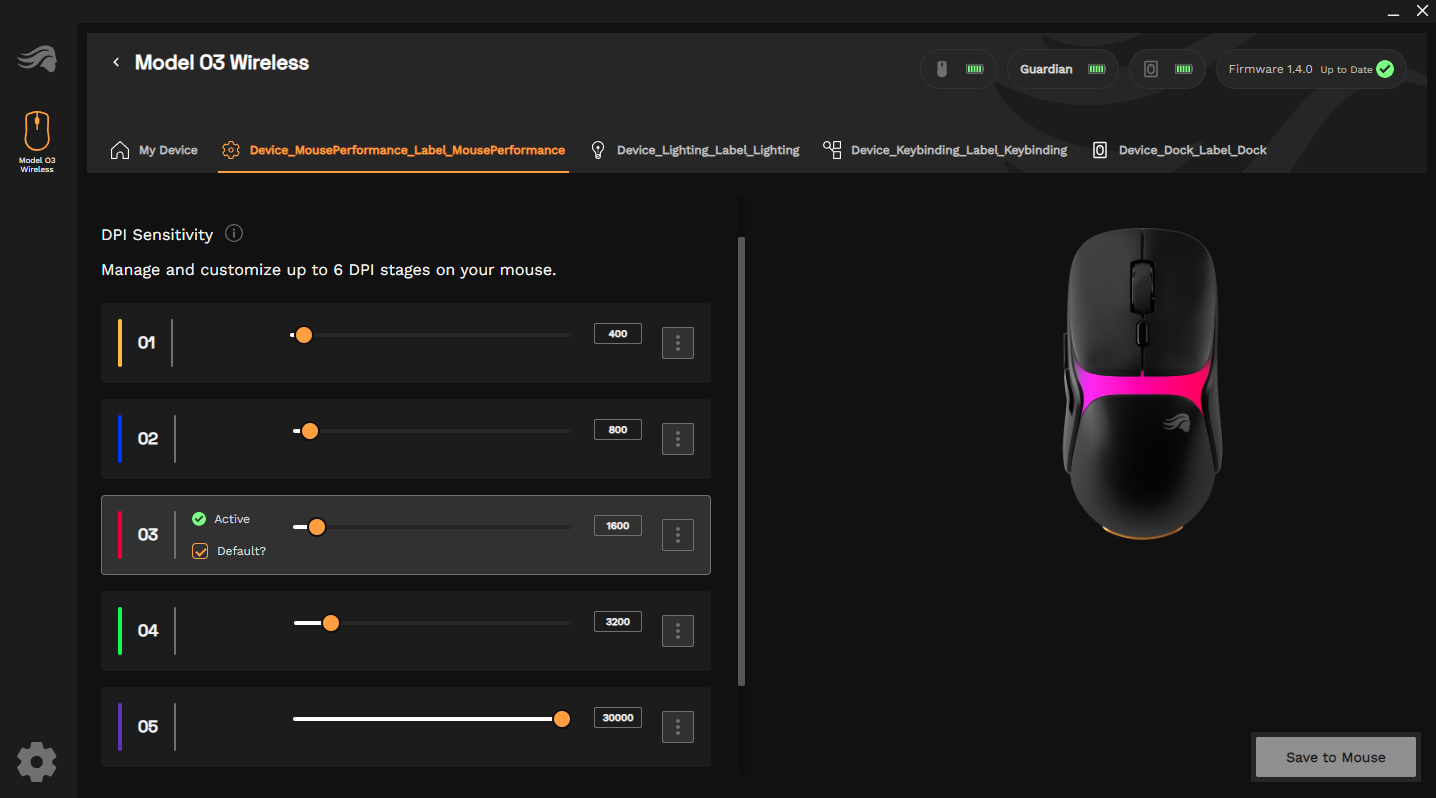1436x798 pixels.
Task: Open the settings gear in the sidebar
Action: pos(37,762)
